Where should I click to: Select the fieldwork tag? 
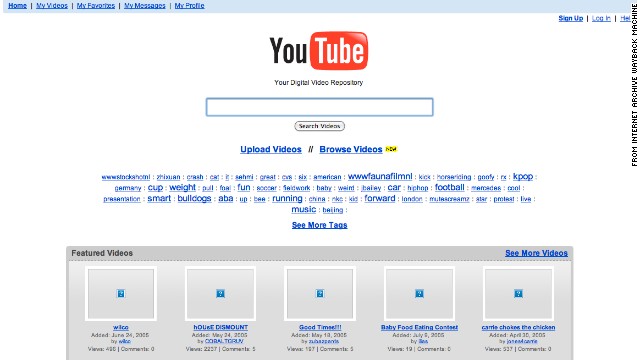point(297,188)
